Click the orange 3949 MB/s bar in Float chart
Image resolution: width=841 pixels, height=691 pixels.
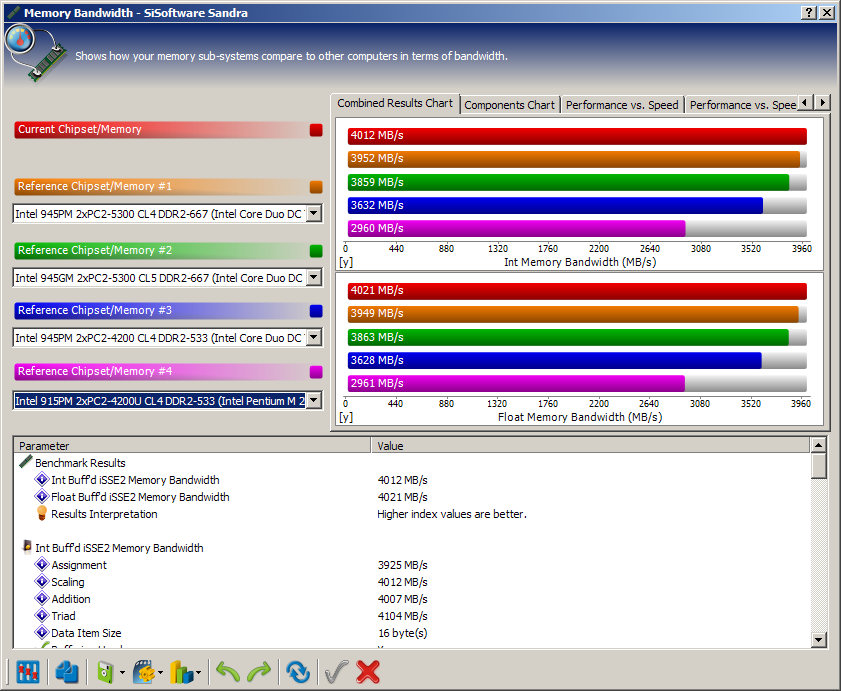(x=573, y=314)
